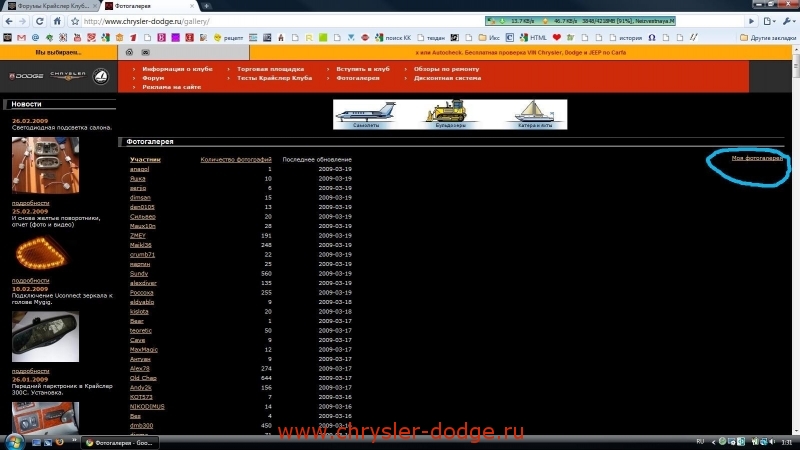800x450 pixels.
Task: Open gallery of member MaxMagic
Action: pos(143,349)
